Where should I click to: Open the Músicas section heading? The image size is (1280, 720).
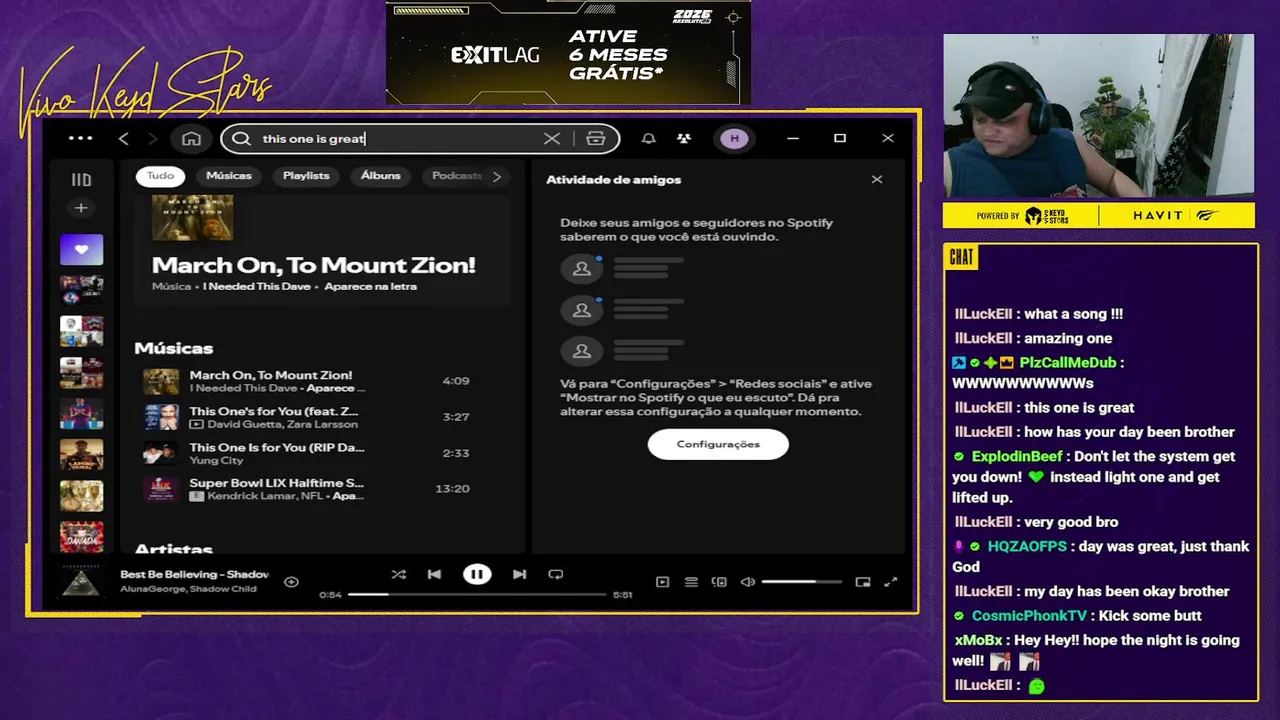click(x=174, y=348)
